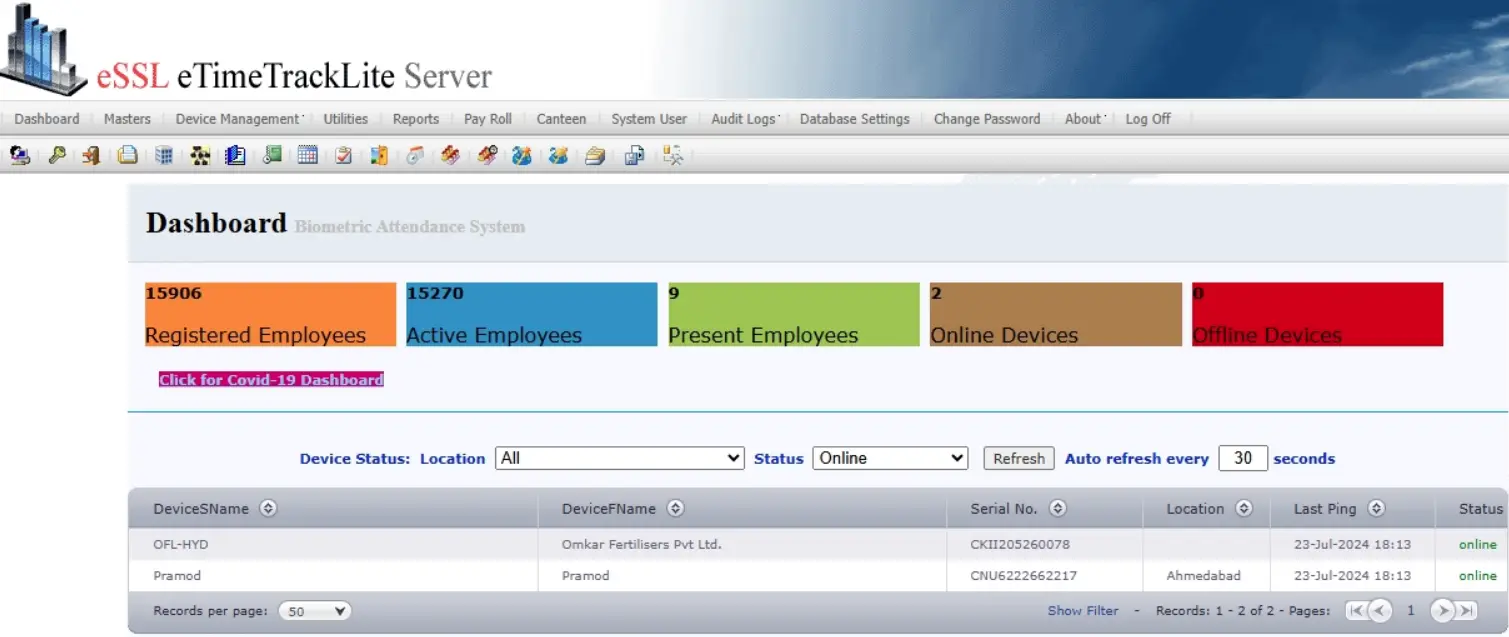Go to last page of records
Viewport: 1509px width, 637px height.
(x=1466, y=610)
